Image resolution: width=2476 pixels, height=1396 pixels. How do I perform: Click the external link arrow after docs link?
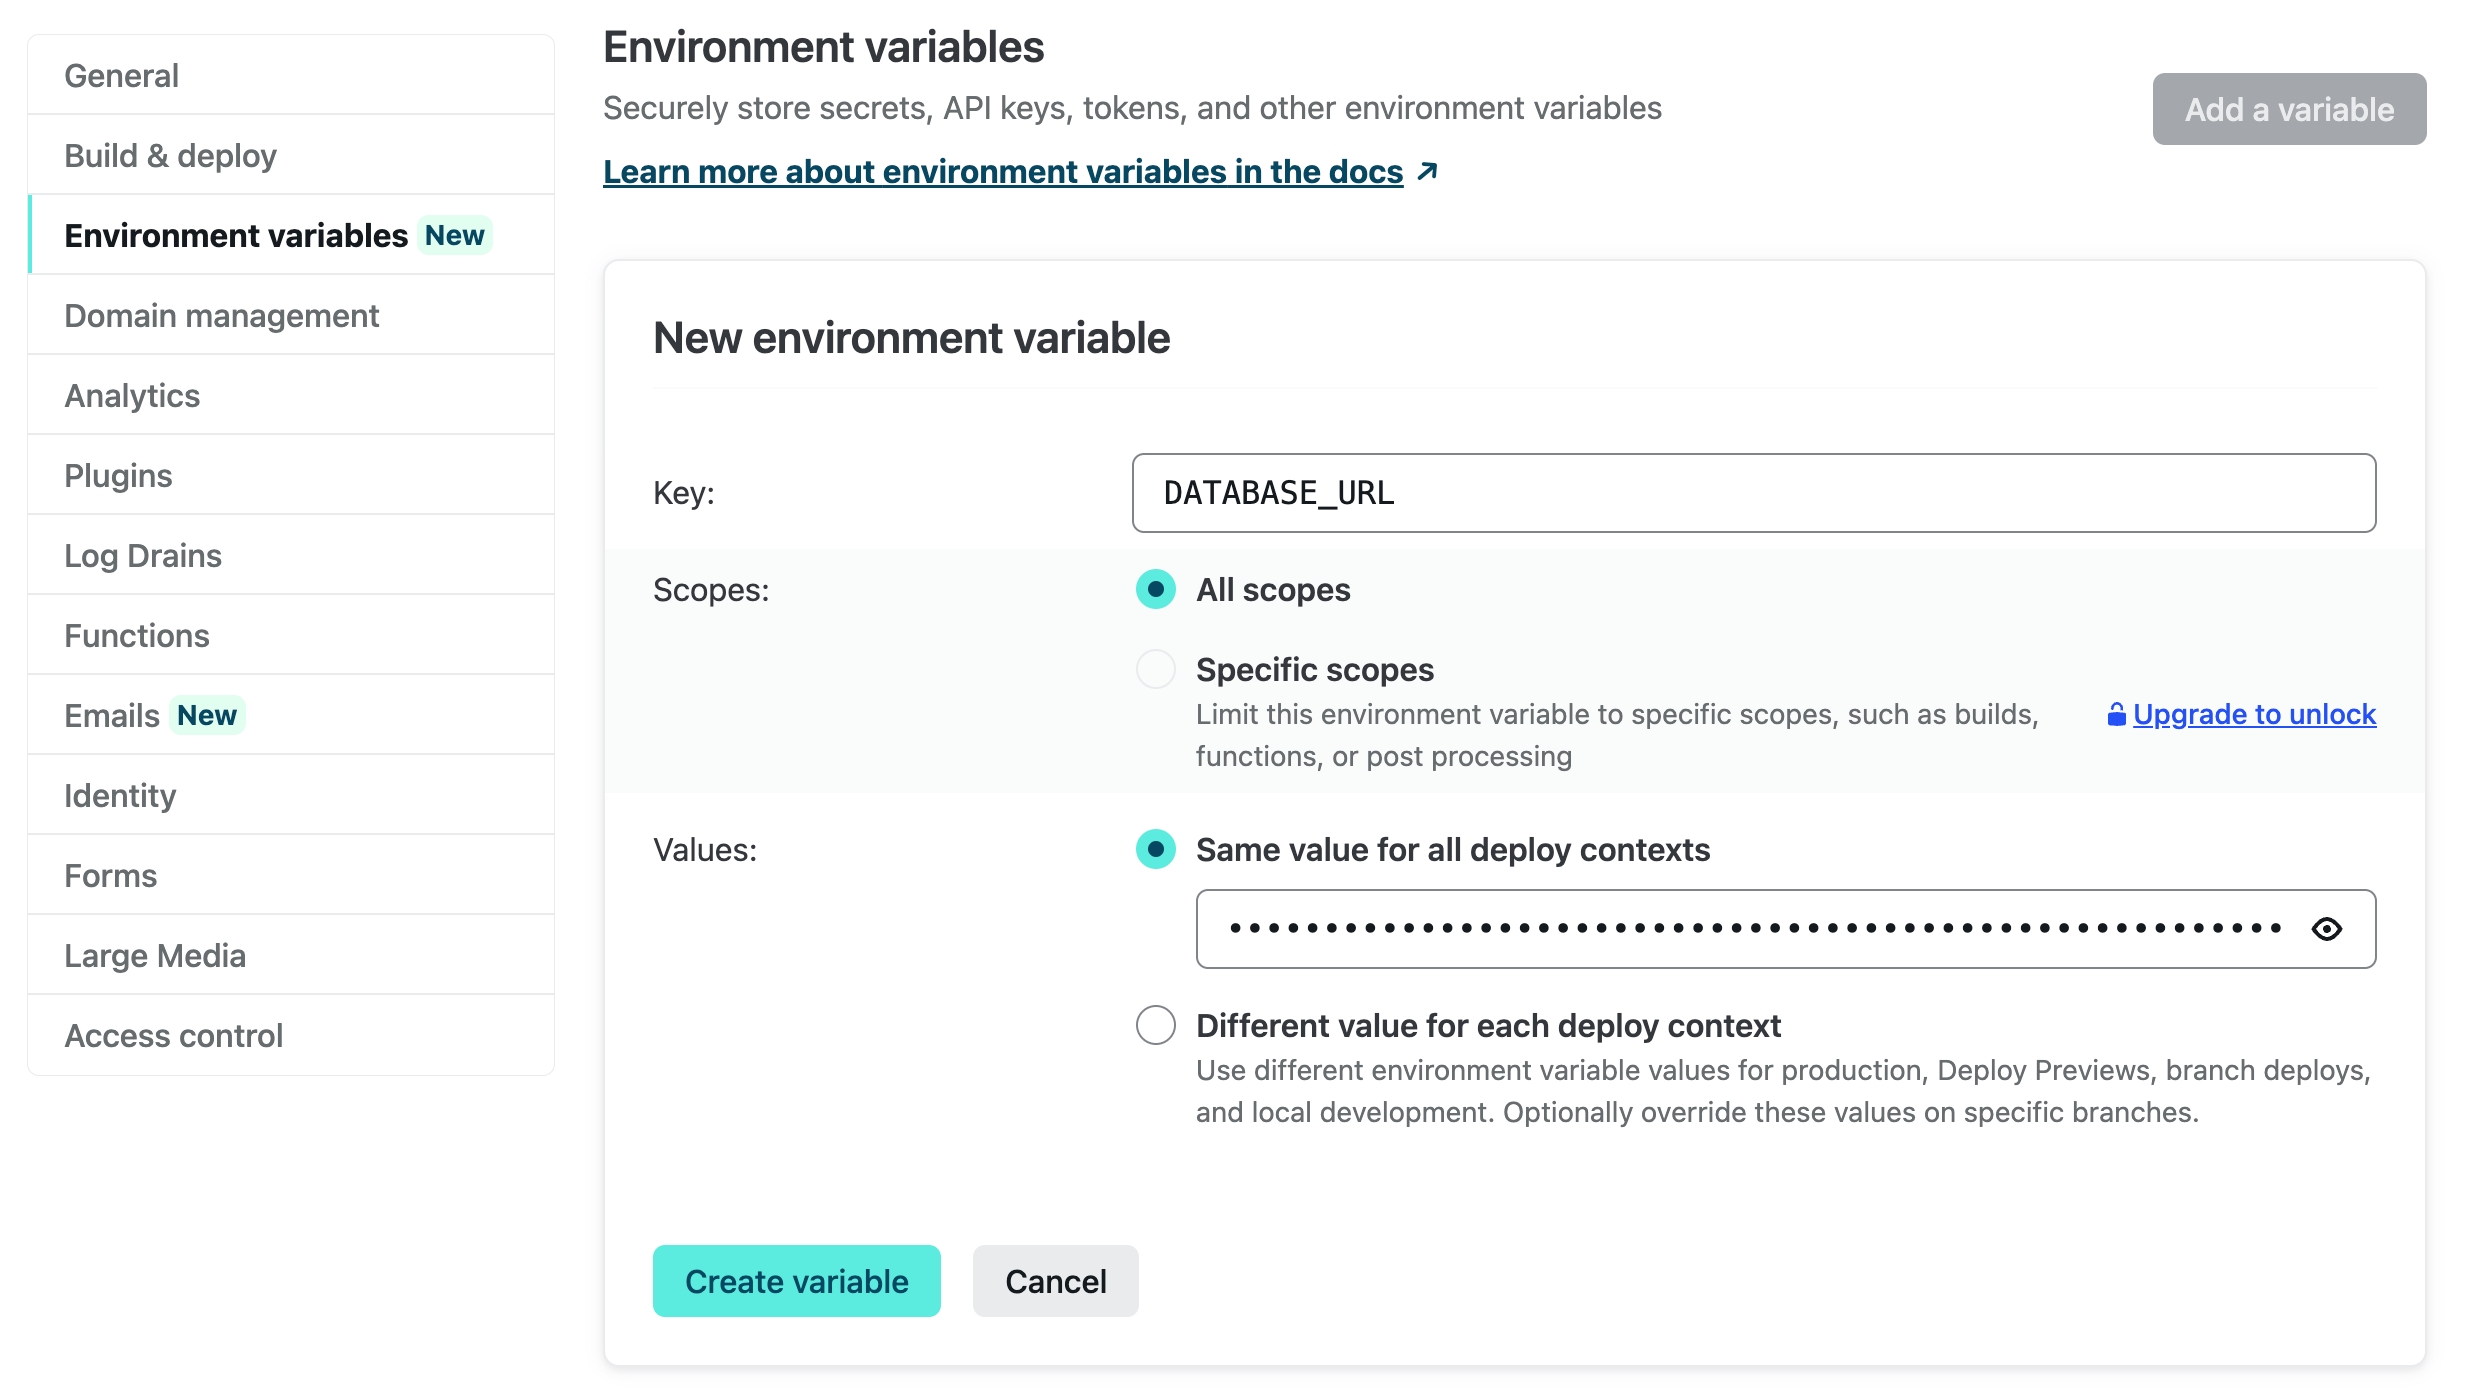coord(1428,172)
